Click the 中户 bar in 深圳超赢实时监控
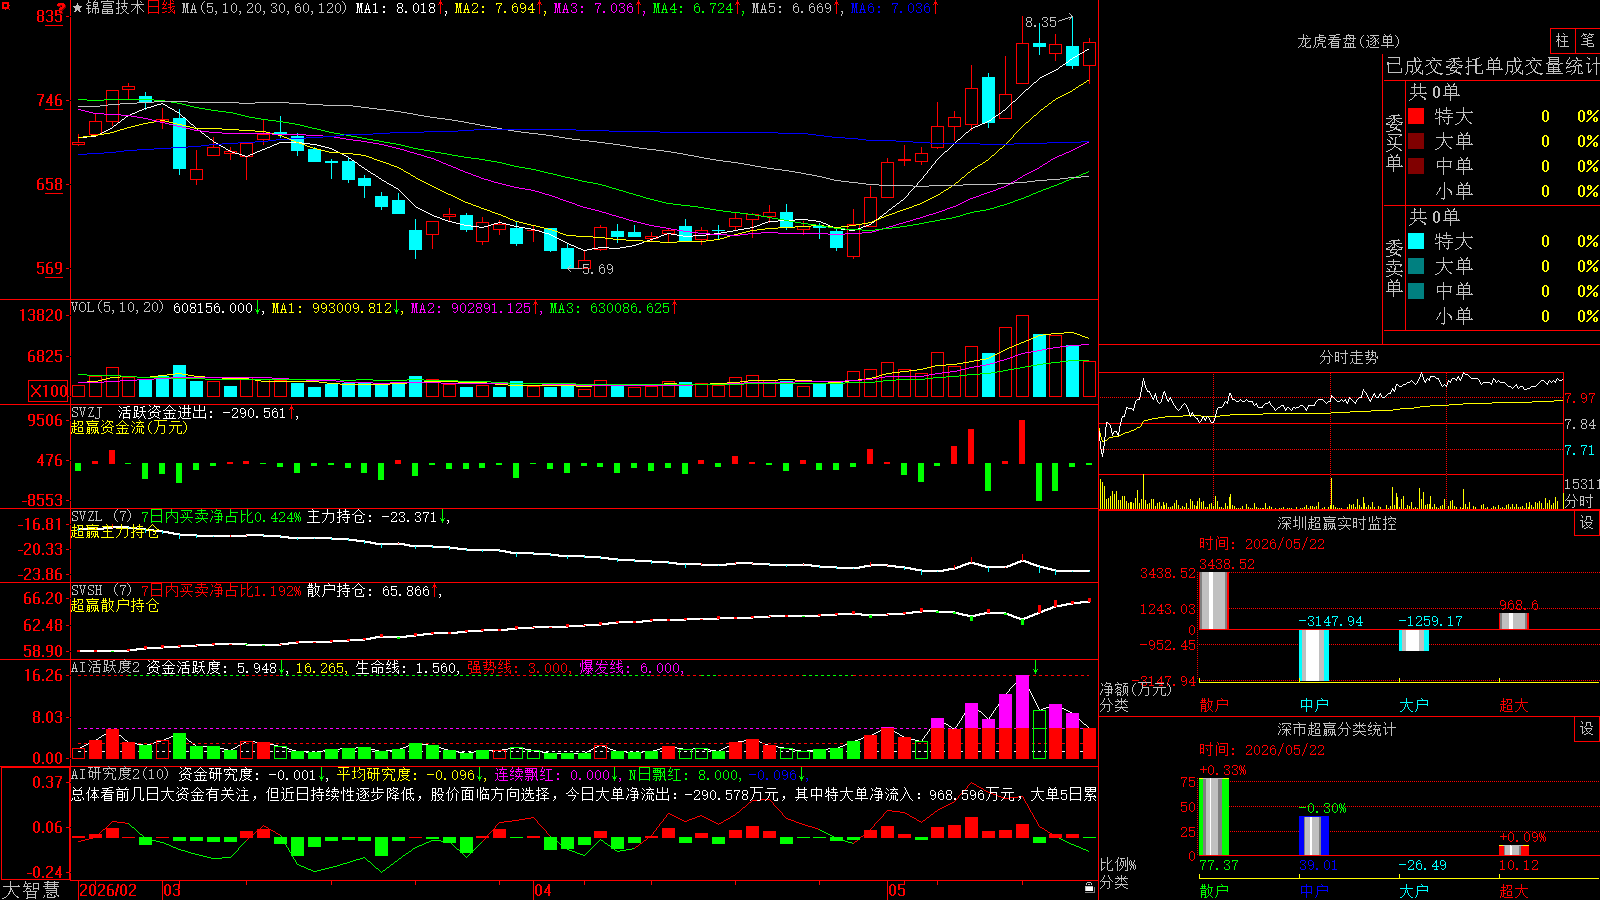Screen dimensions: 1600x900 click(x=1313, y=655)
